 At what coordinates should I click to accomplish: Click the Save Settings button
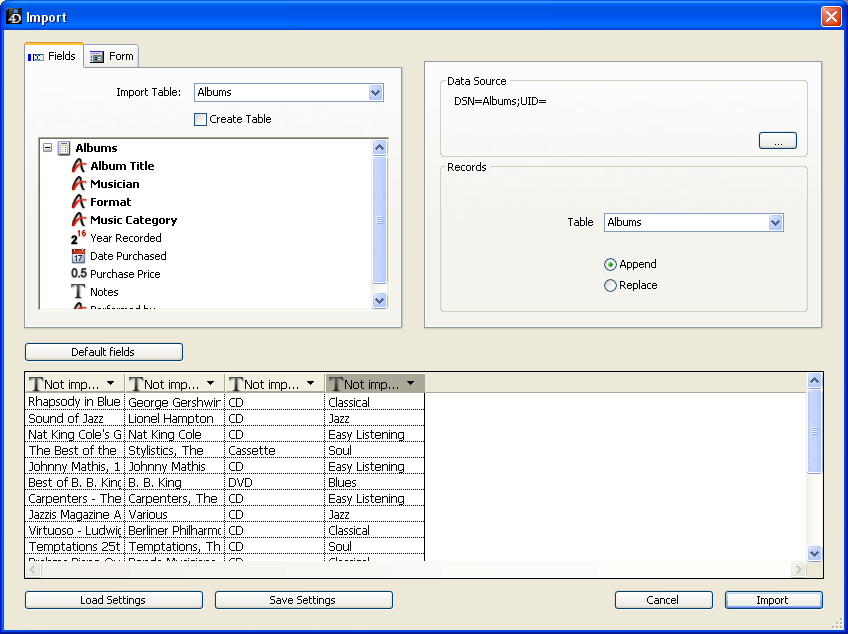click(303, 600)
